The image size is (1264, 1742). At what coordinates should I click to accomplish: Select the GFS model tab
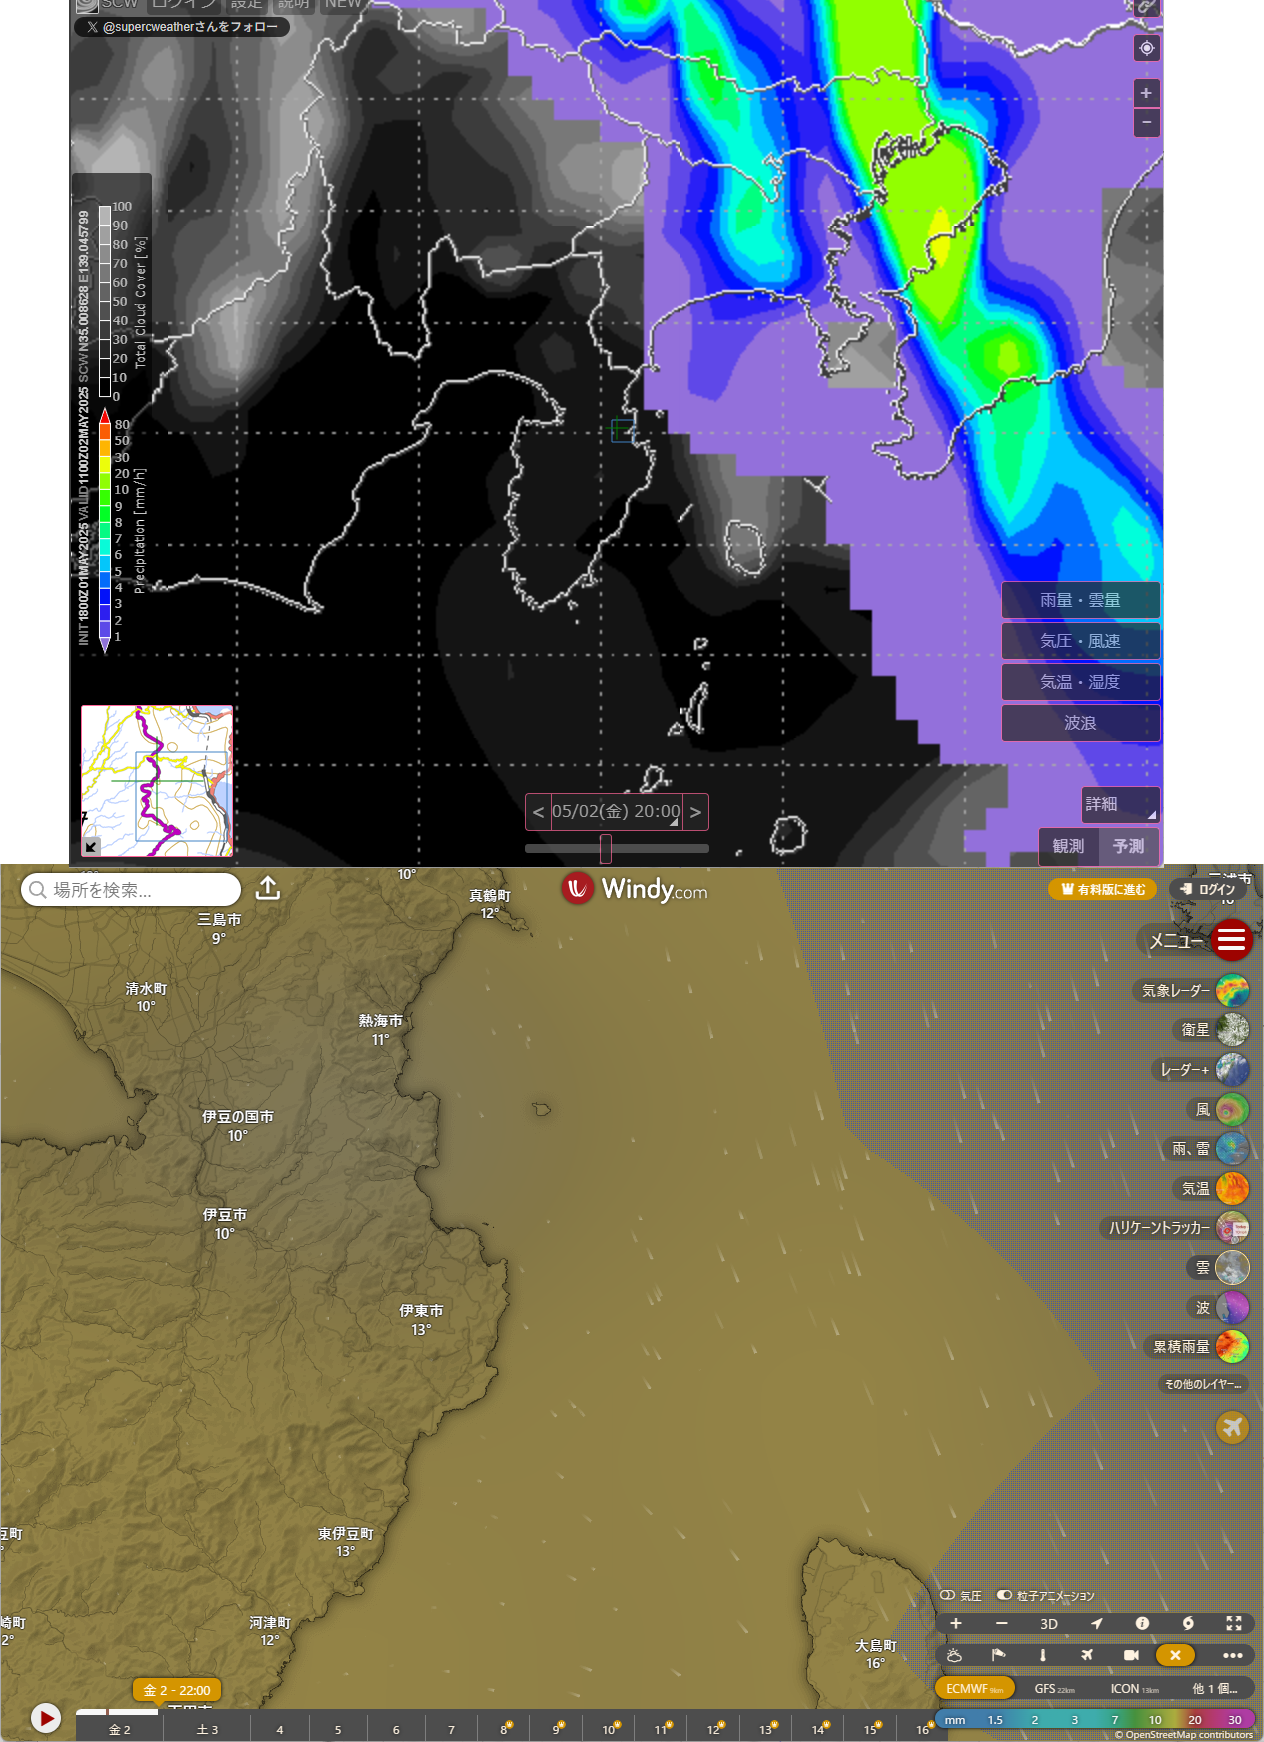(x=1054, y=1689)
